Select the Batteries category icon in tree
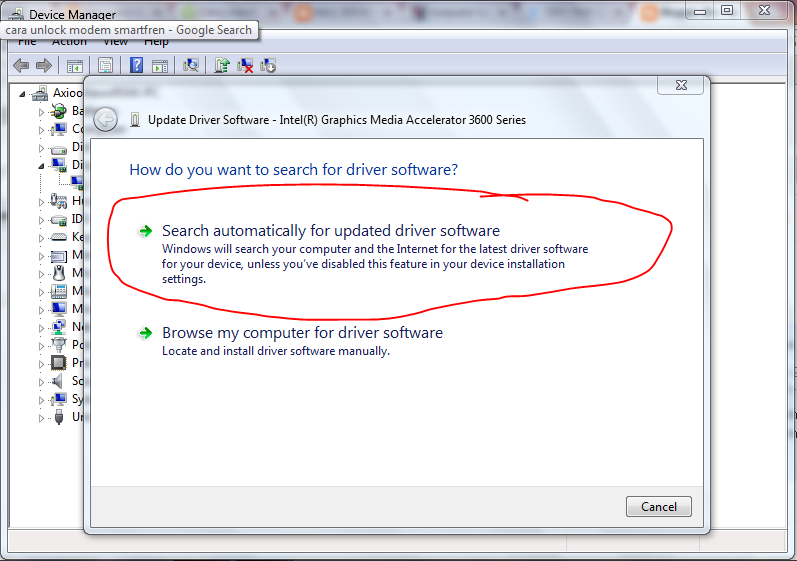This screenshot has height=561, width=797. pyautogui.click(x=59, y=111)
